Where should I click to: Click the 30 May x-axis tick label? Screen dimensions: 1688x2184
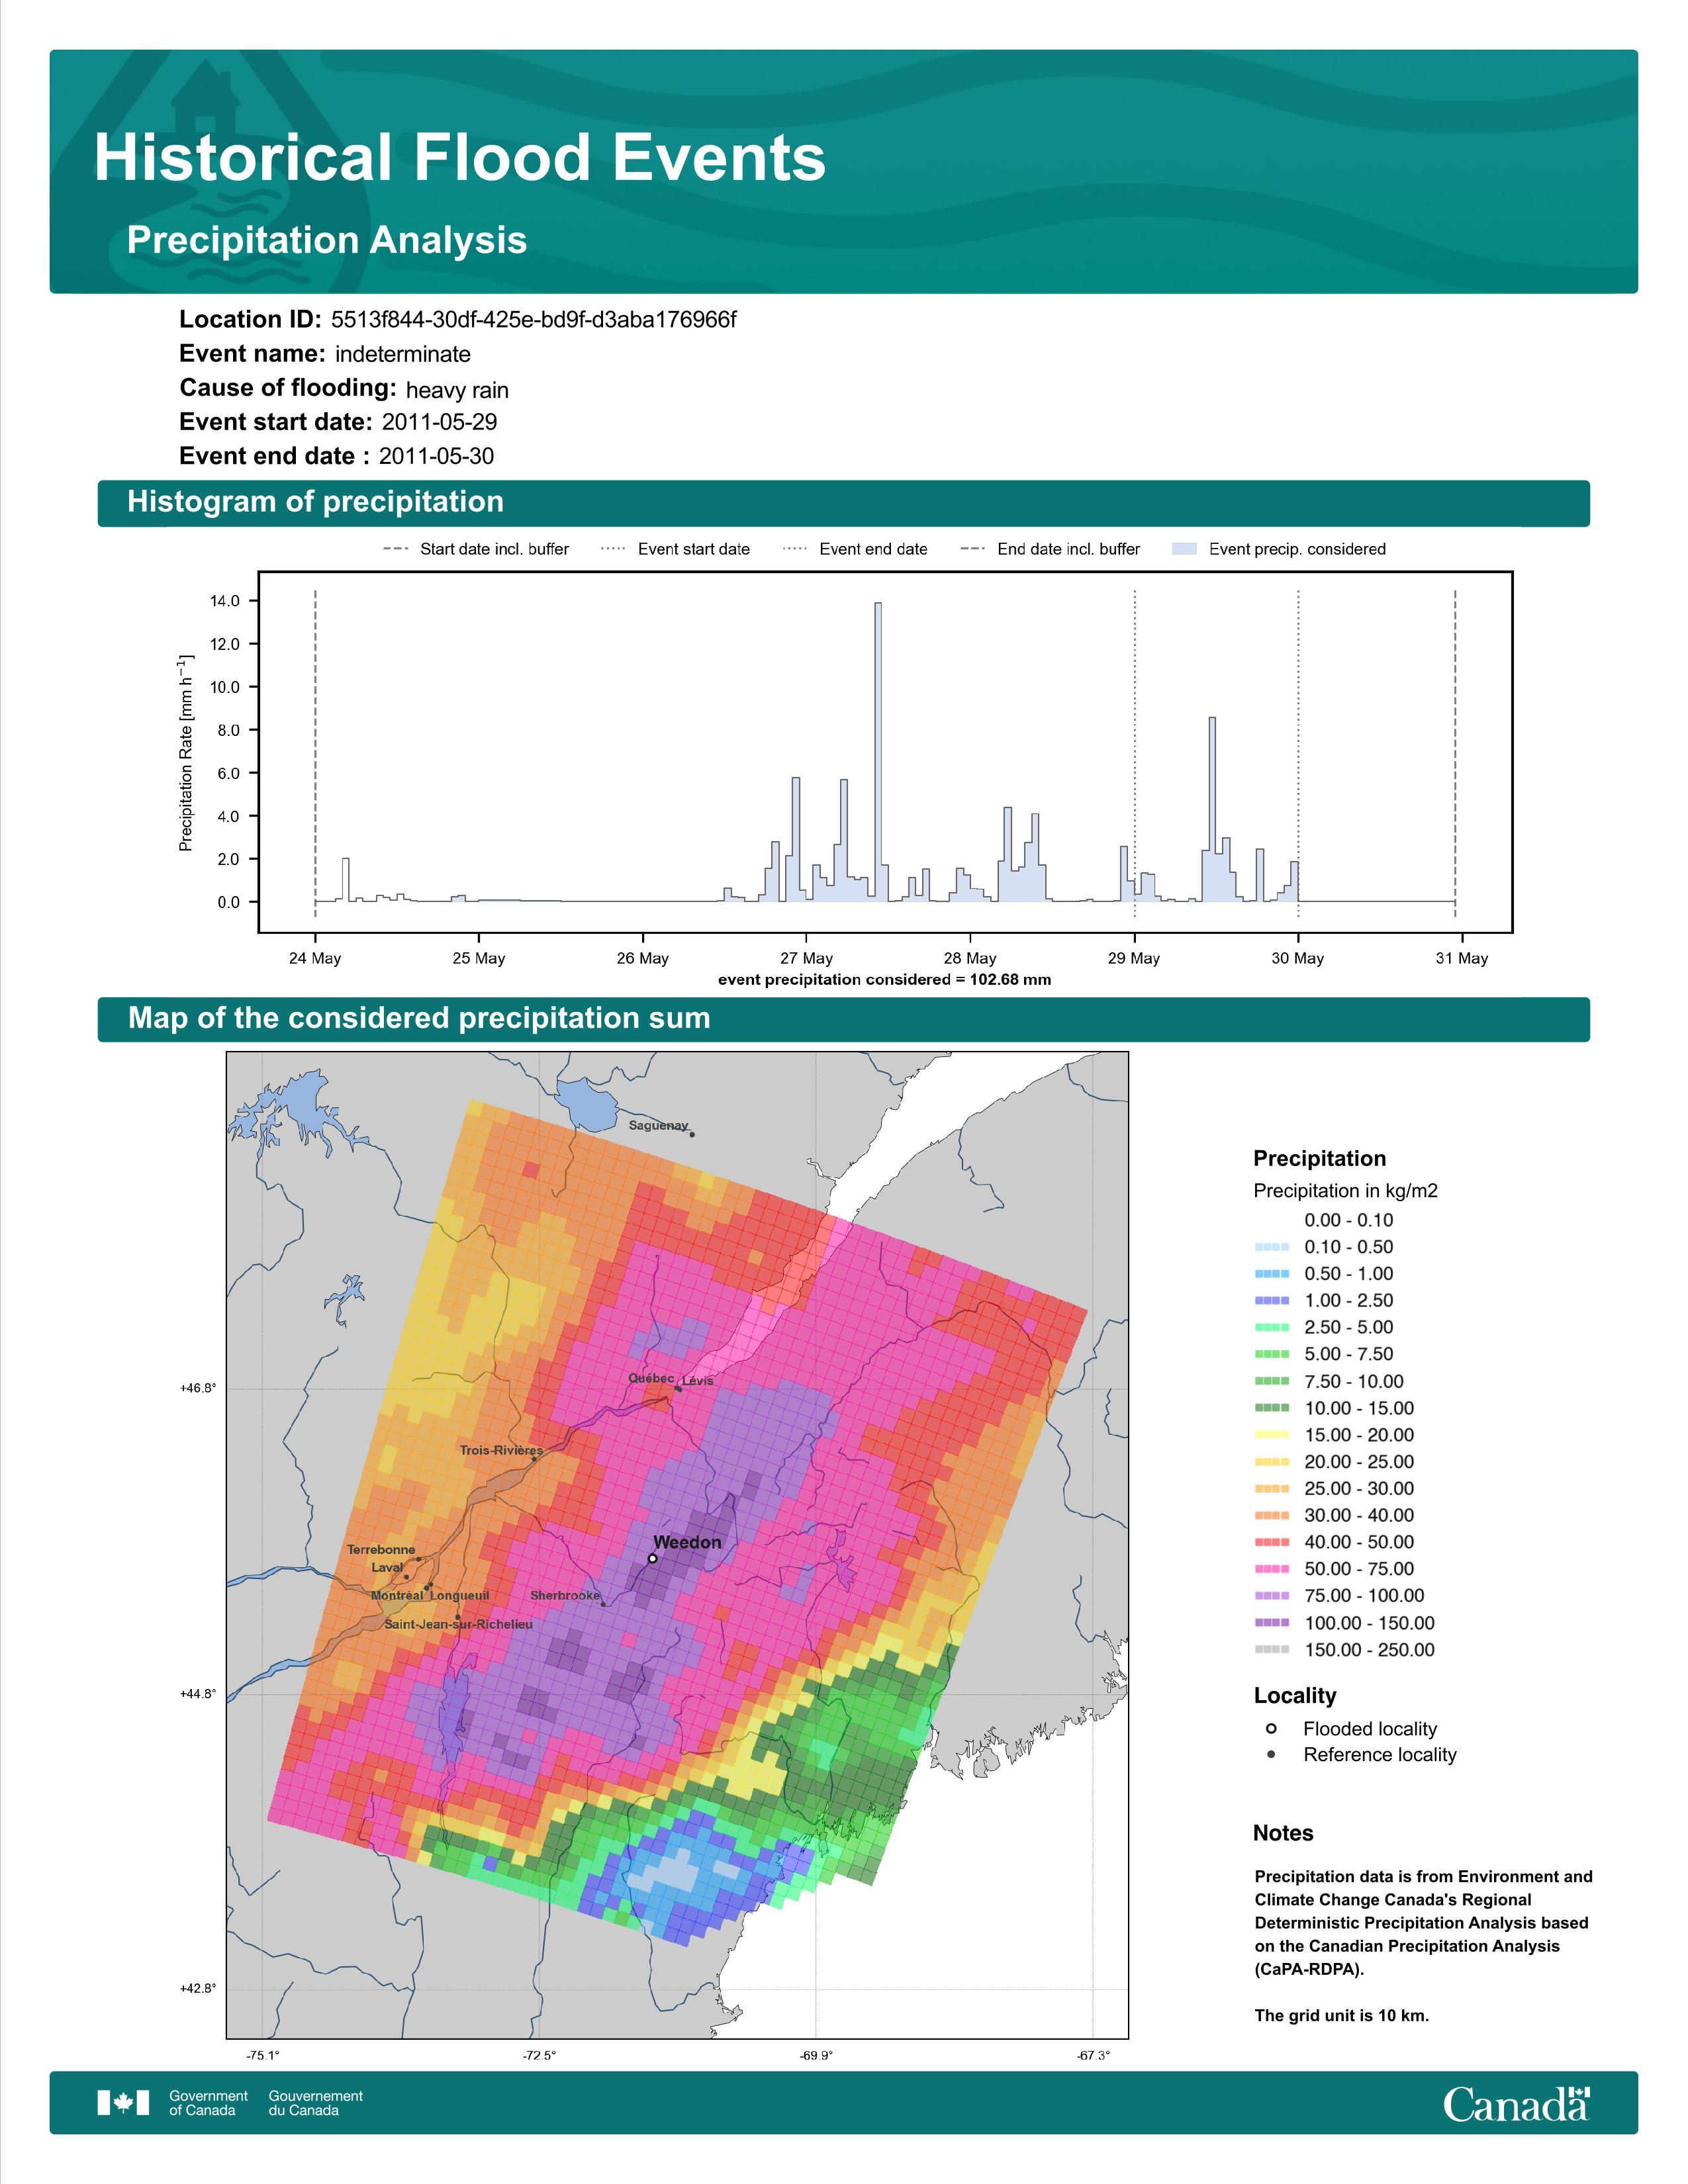coord(1298,958)
